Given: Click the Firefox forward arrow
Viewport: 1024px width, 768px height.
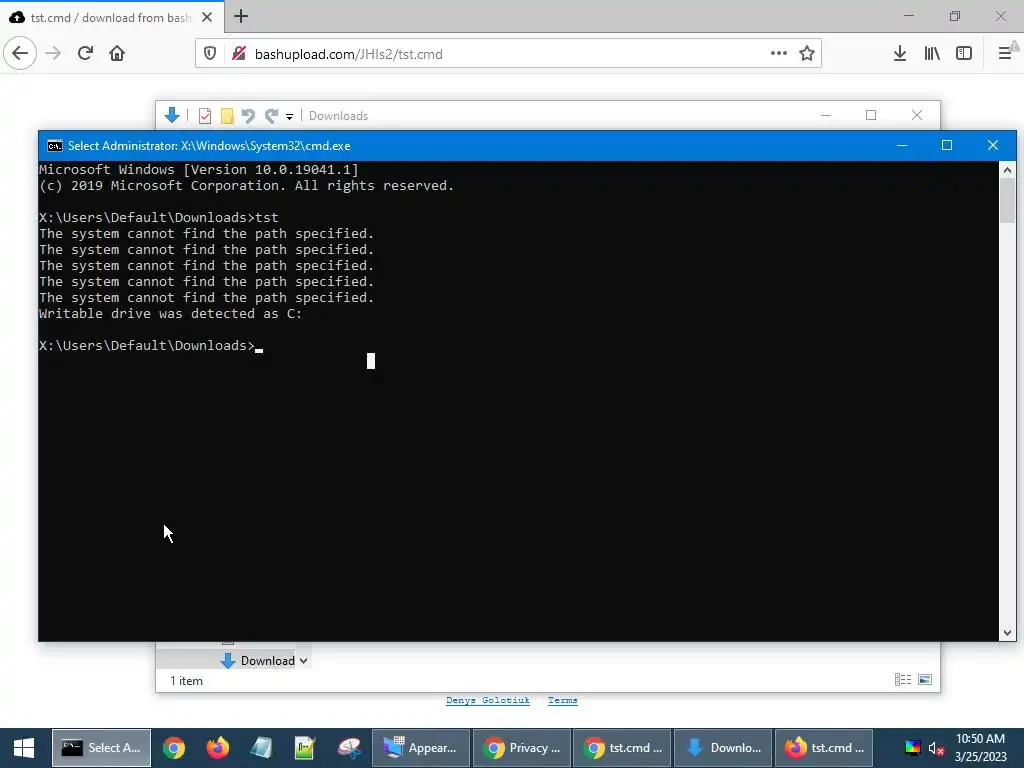Looking at the screenshot, I should pos(53,54).
